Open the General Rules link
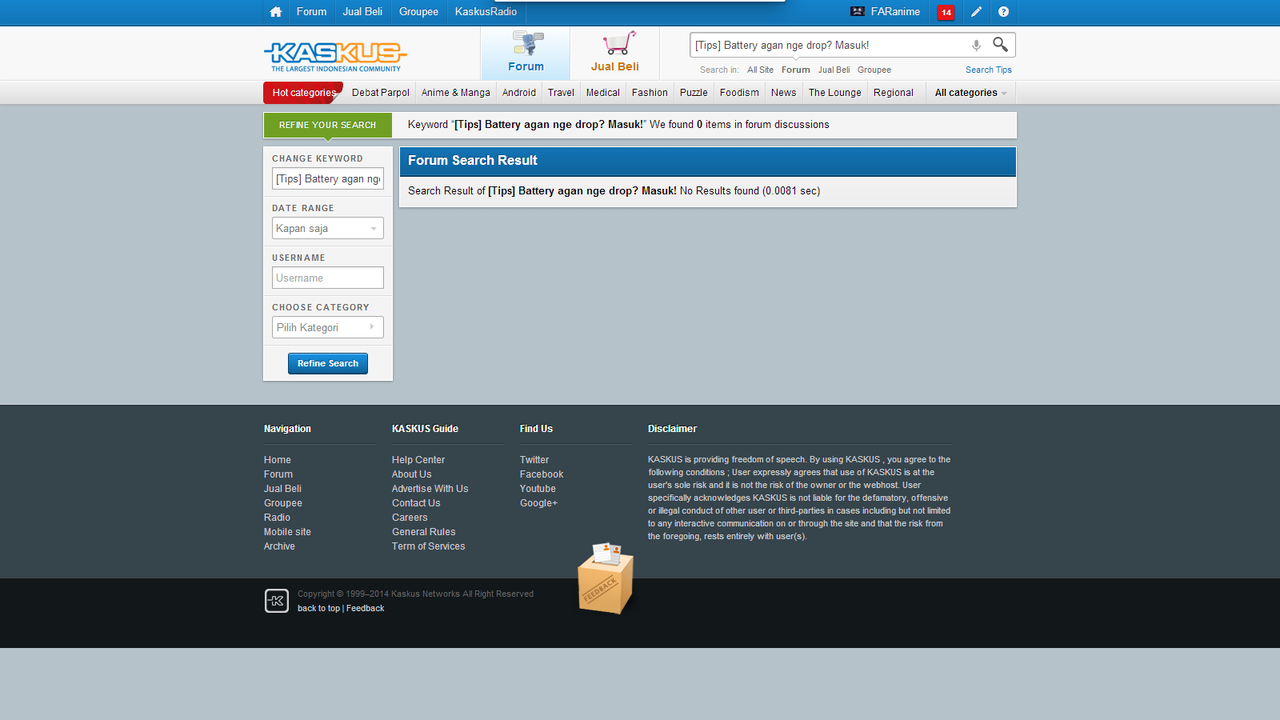 pos(424,532)
